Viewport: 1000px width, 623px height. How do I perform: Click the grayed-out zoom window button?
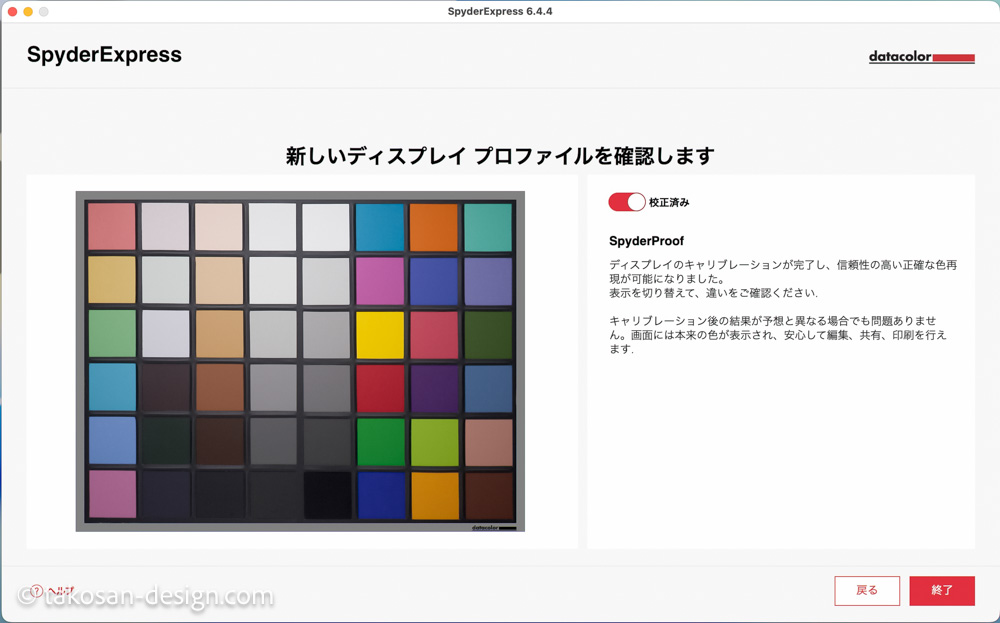point(43,11)
